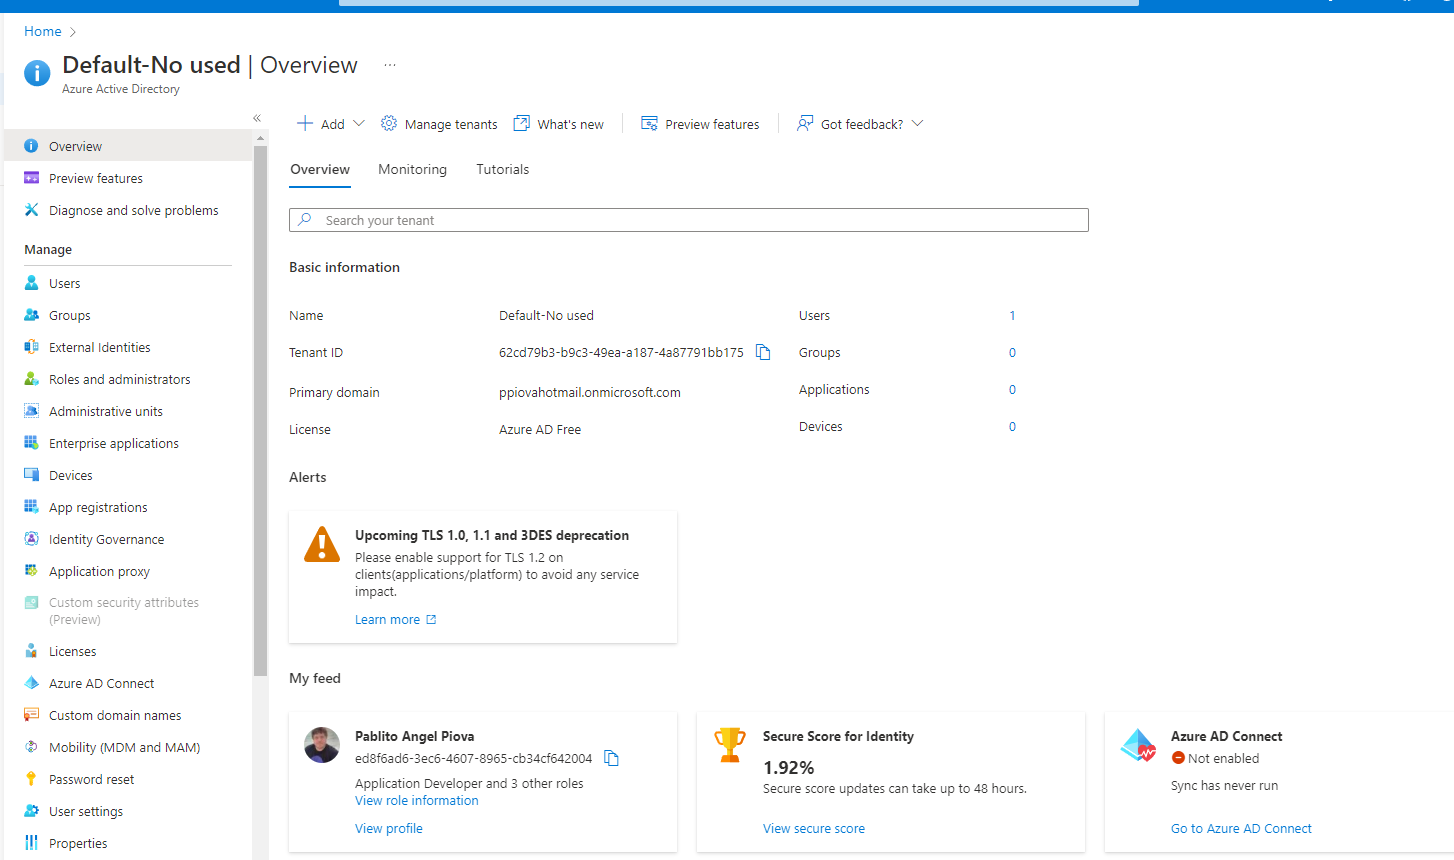Click the Roles and administrators icon

(x=31, y=379)
